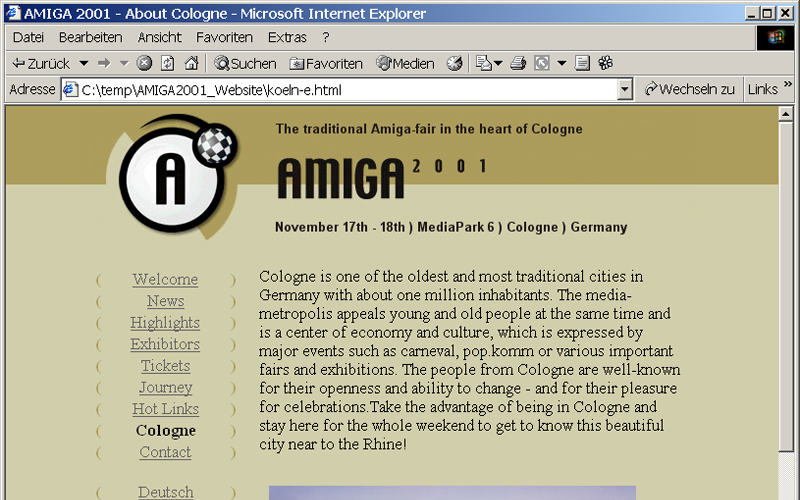
Task: Click the Print icon
Action: (518, 63)
